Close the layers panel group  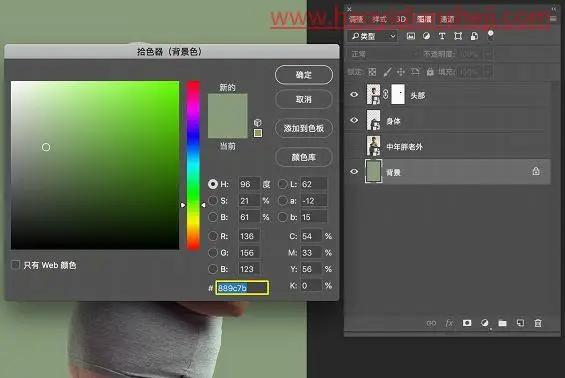[x=349, y=8]
